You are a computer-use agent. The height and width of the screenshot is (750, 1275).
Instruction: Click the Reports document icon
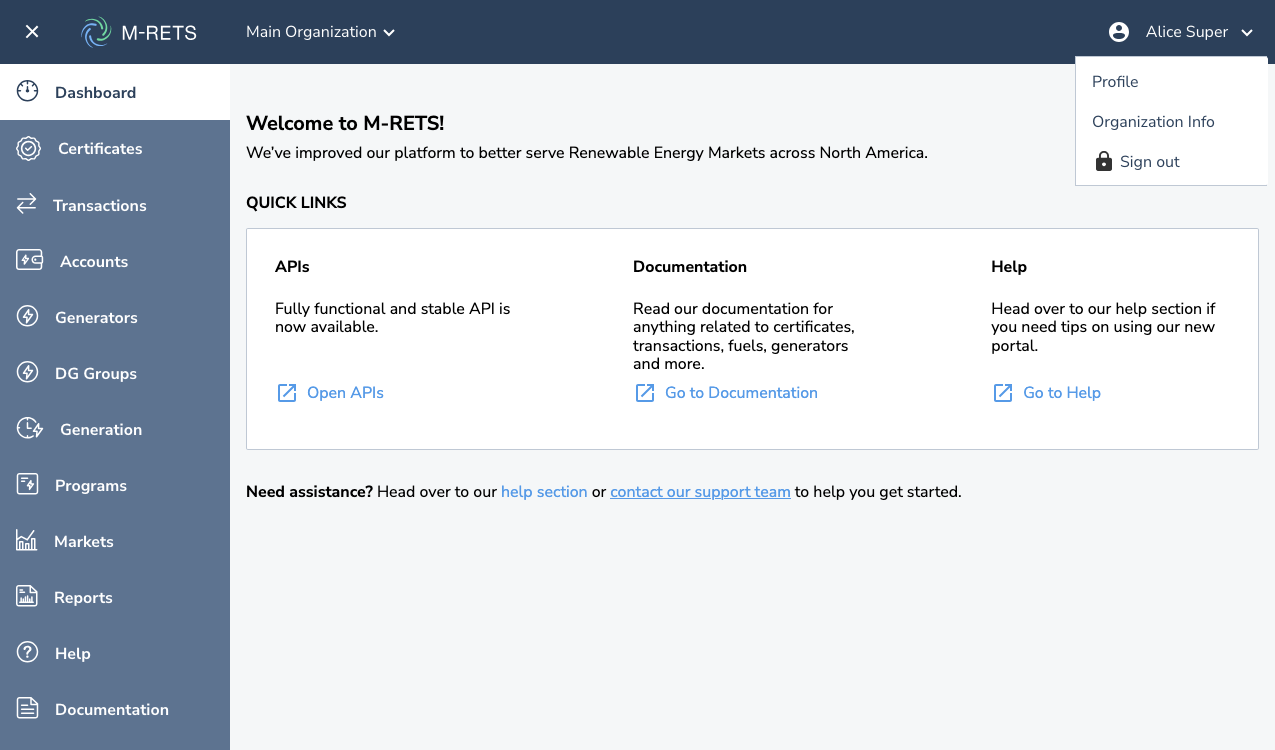[x=27, y=597]
